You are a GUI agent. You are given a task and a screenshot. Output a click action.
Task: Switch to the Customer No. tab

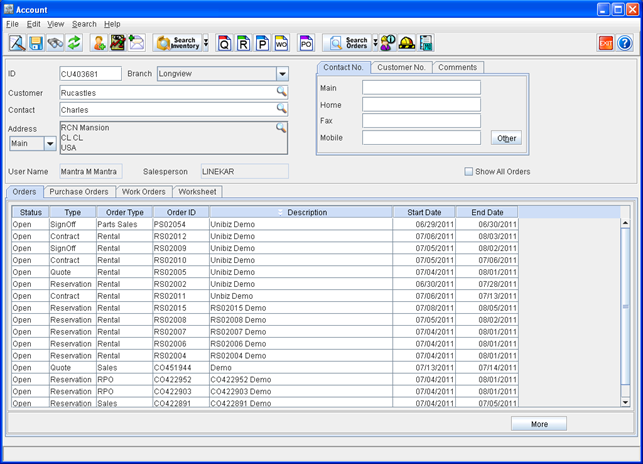pos(401,67)
